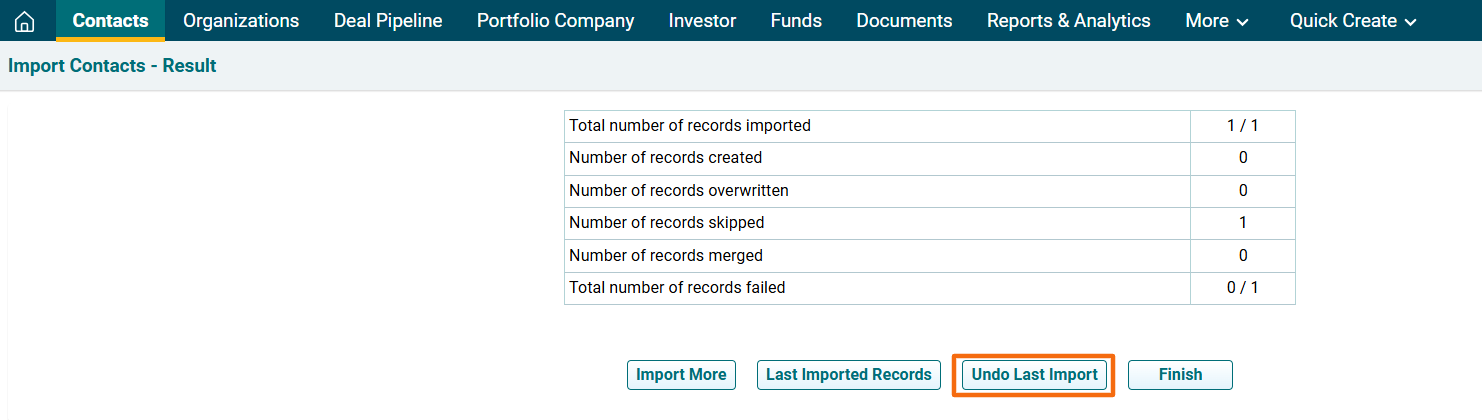Click the Number of records skipped label

[x=666, y=223]
